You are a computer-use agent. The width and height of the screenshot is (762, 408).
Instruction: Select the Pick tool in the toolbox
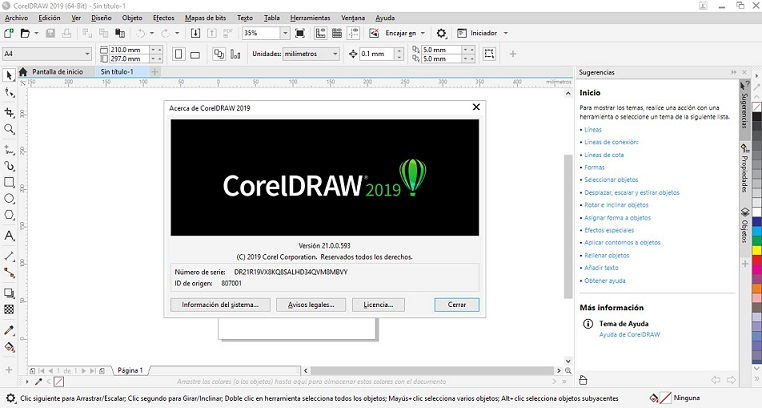click(9, 75)
